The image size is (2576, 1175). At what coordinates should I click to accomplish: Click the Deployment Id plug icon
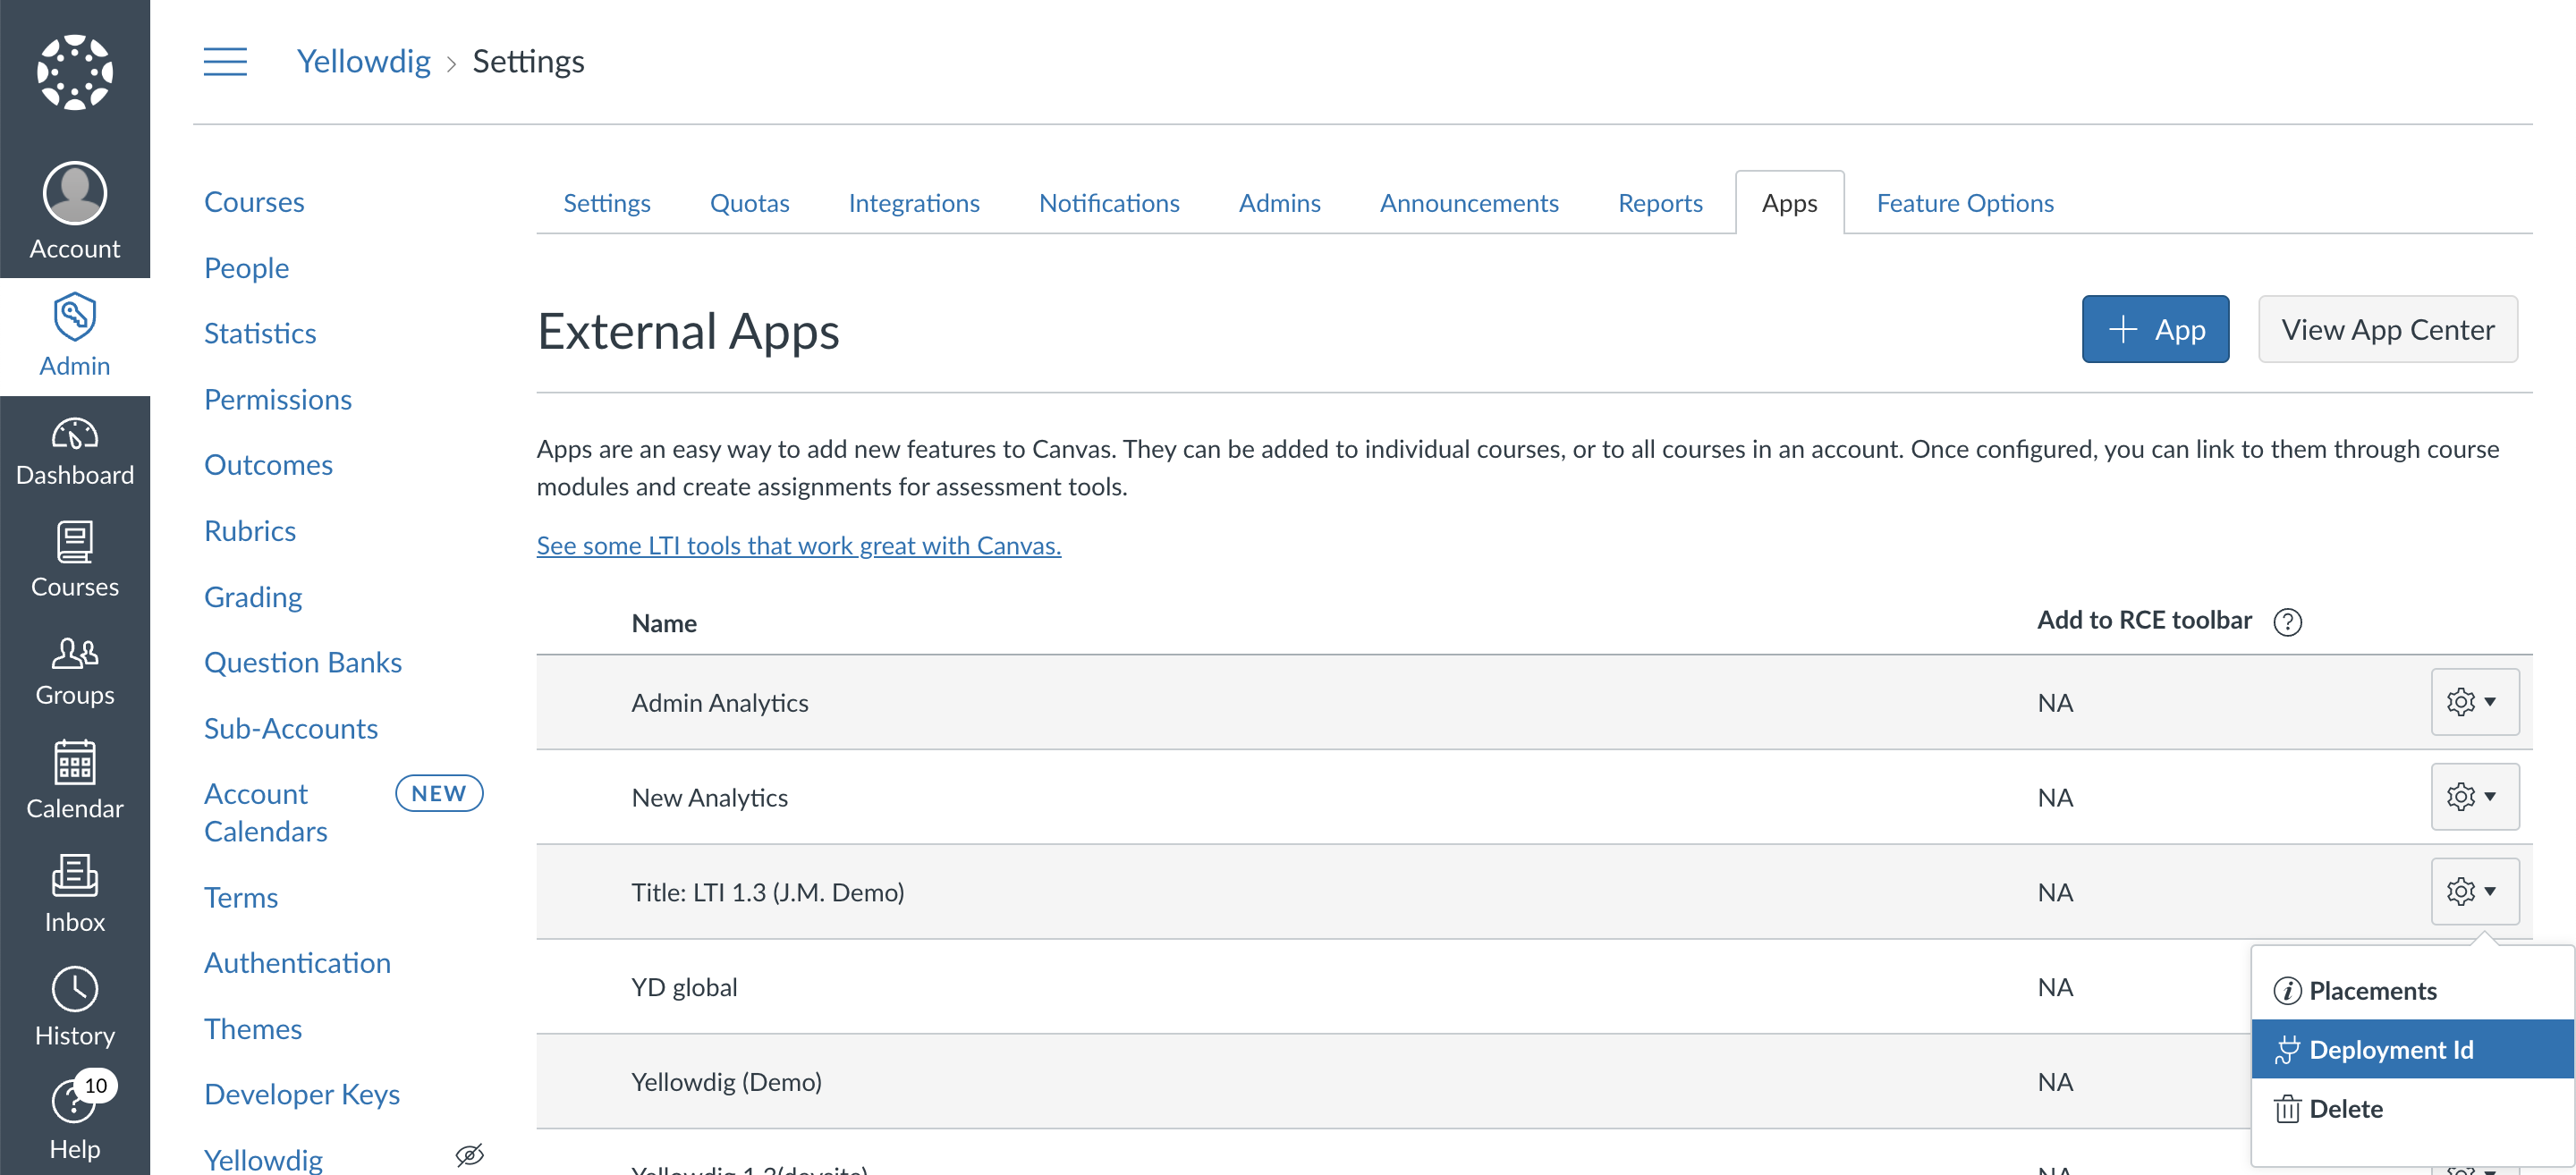[x=2287, y=1050]
